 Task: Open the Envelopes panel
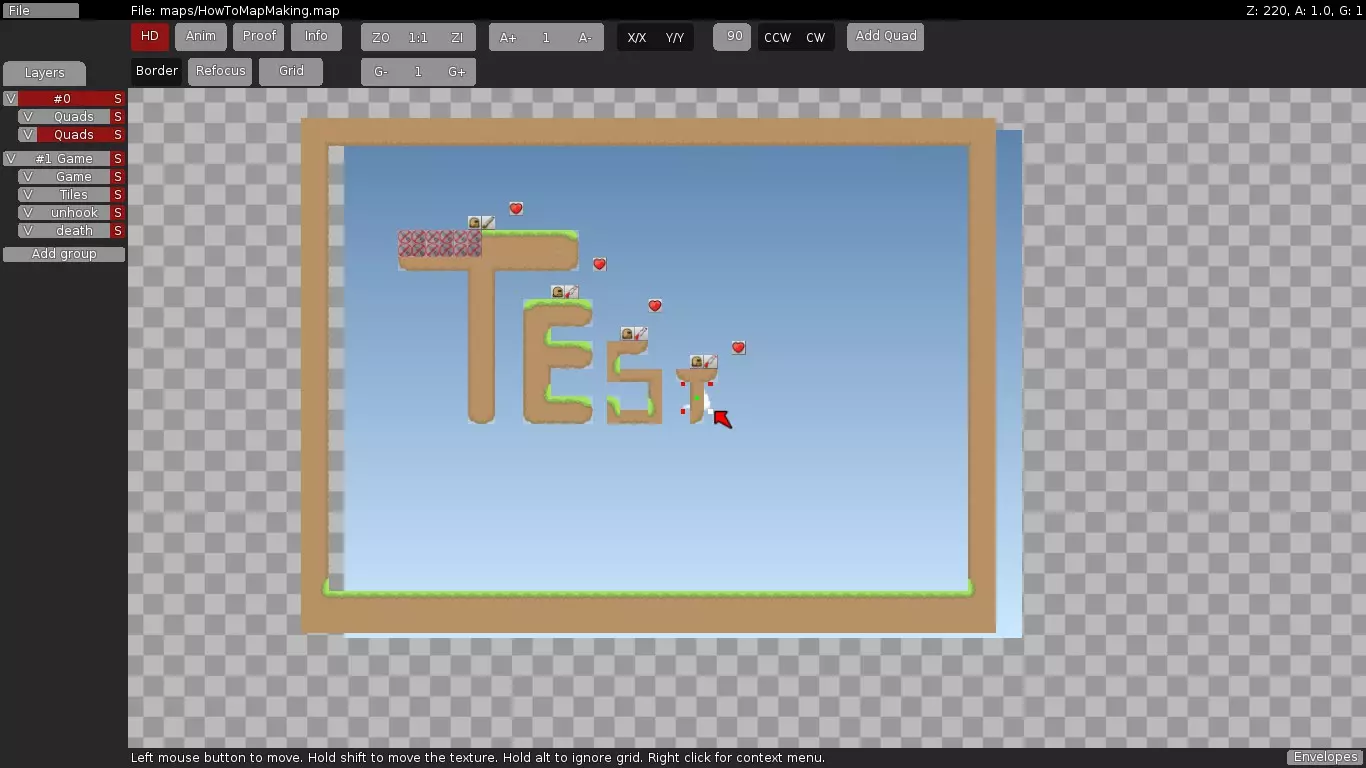click(x=1325, y=758)
